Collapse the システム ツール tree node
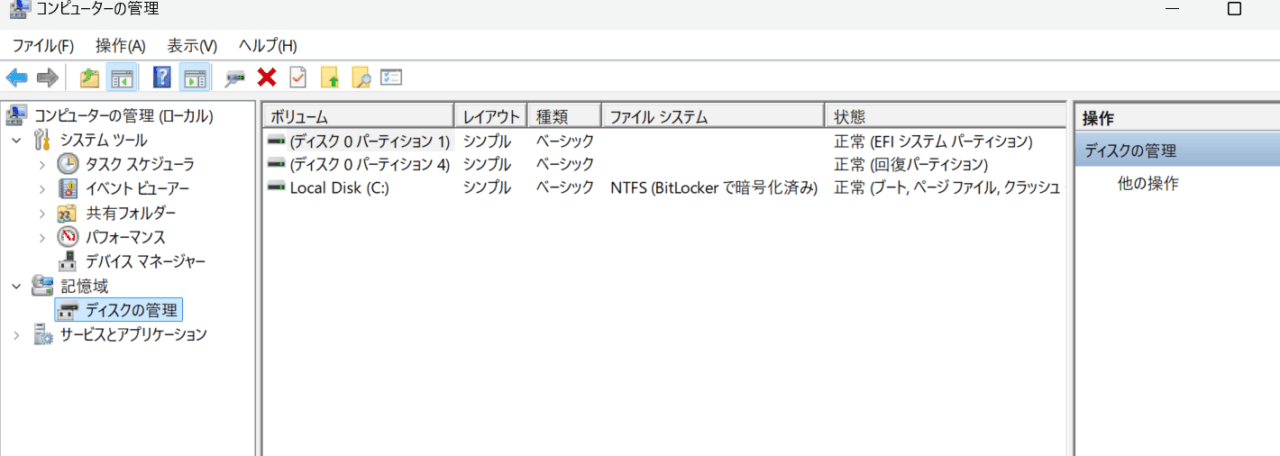Viewport: 1280px width, 456px height. pos(17,140)
